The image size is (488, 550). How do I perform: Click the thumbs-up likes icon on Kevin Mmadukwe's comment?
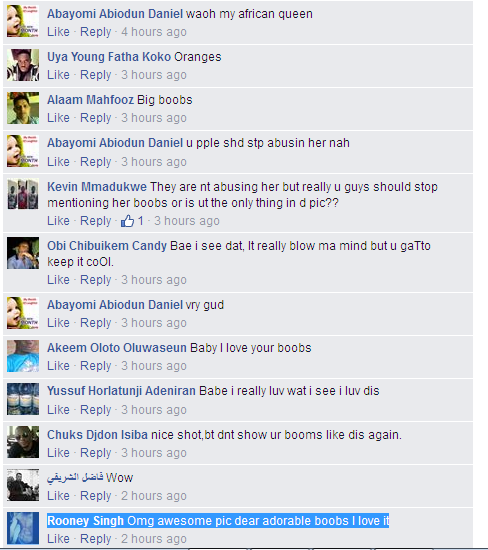click(x=127, y=221)
